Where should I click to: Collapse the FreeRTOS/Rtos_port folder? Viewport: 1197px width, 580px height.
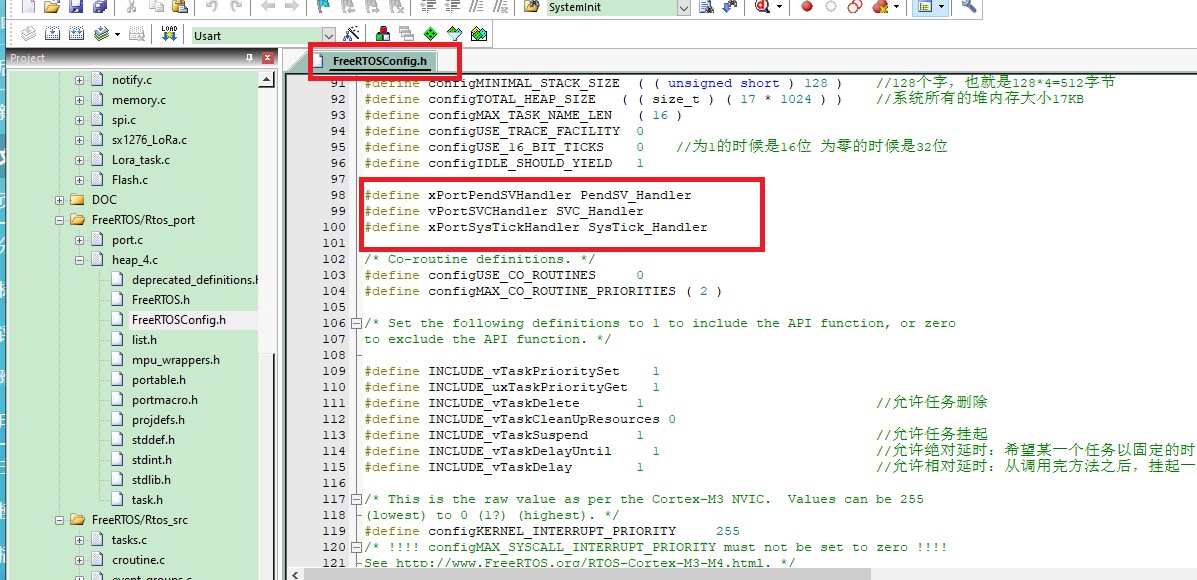(x=59, y=220)
